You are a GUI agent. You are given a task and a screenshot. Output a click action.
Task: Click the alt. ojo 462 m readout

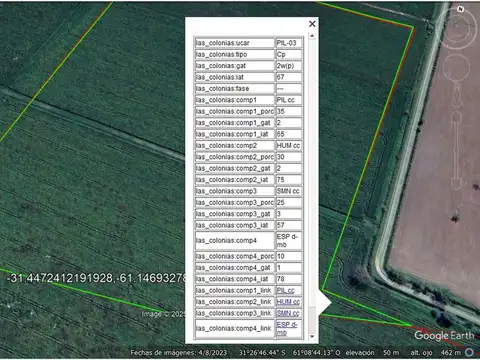(x=436, y=352)
